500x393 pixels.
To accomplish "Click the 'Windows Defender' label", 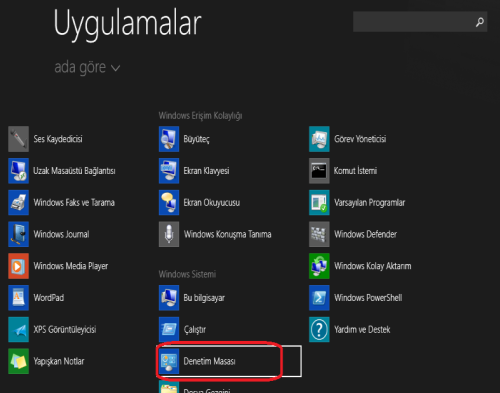I will [366, 234].
